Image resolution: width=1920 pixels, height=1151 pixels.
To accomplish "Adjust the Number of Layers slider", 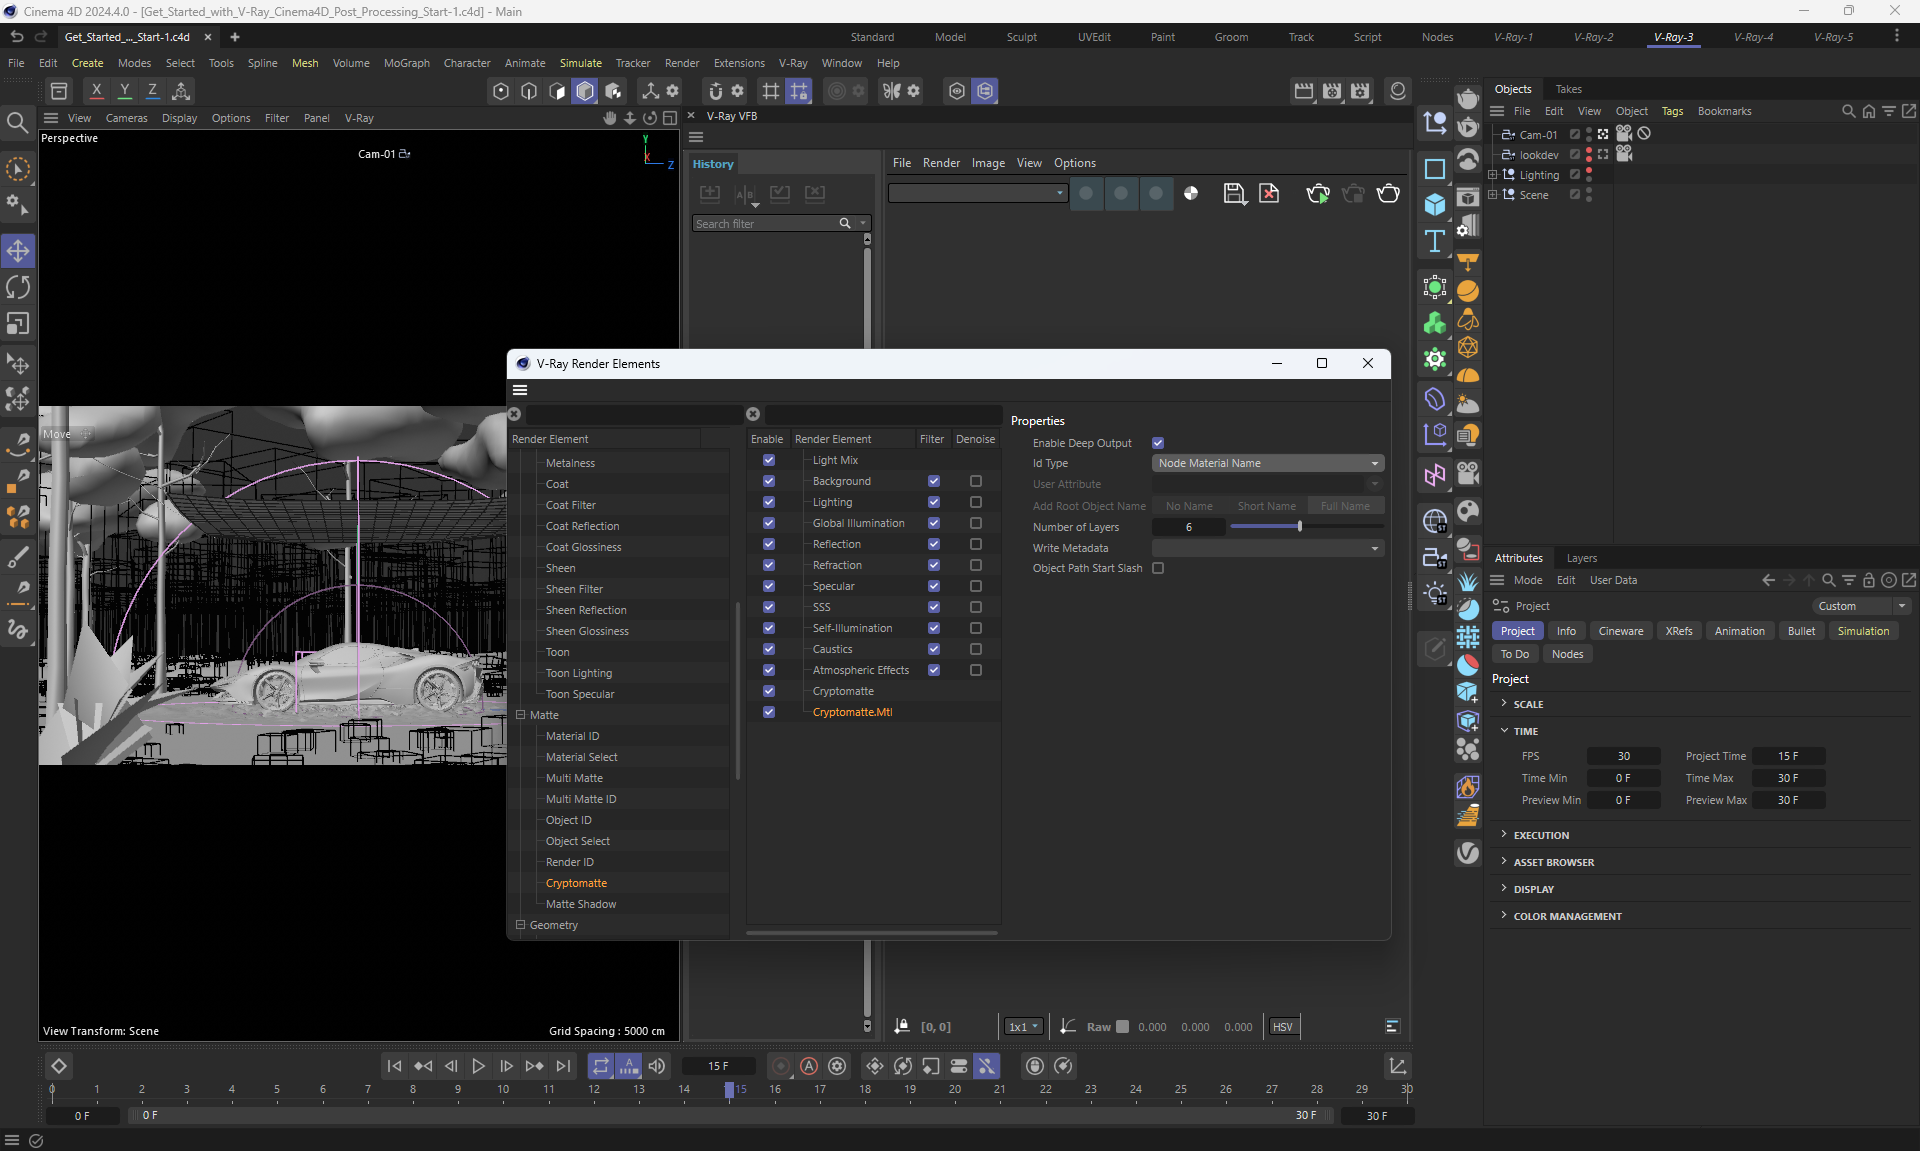I will (1299, 527).
